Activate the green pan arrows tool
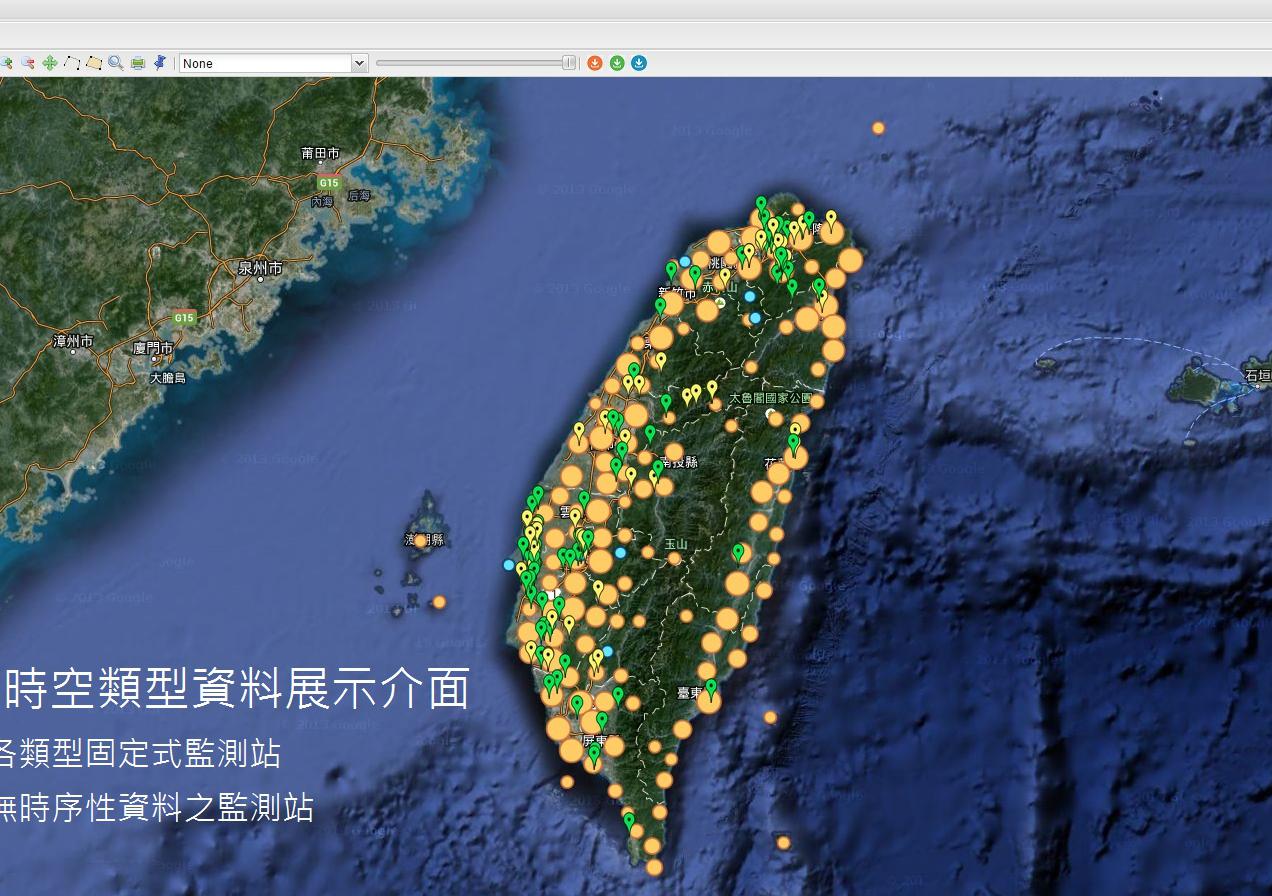The height and width of the screenshot is (896, 1272). click(x=50, y=63)
